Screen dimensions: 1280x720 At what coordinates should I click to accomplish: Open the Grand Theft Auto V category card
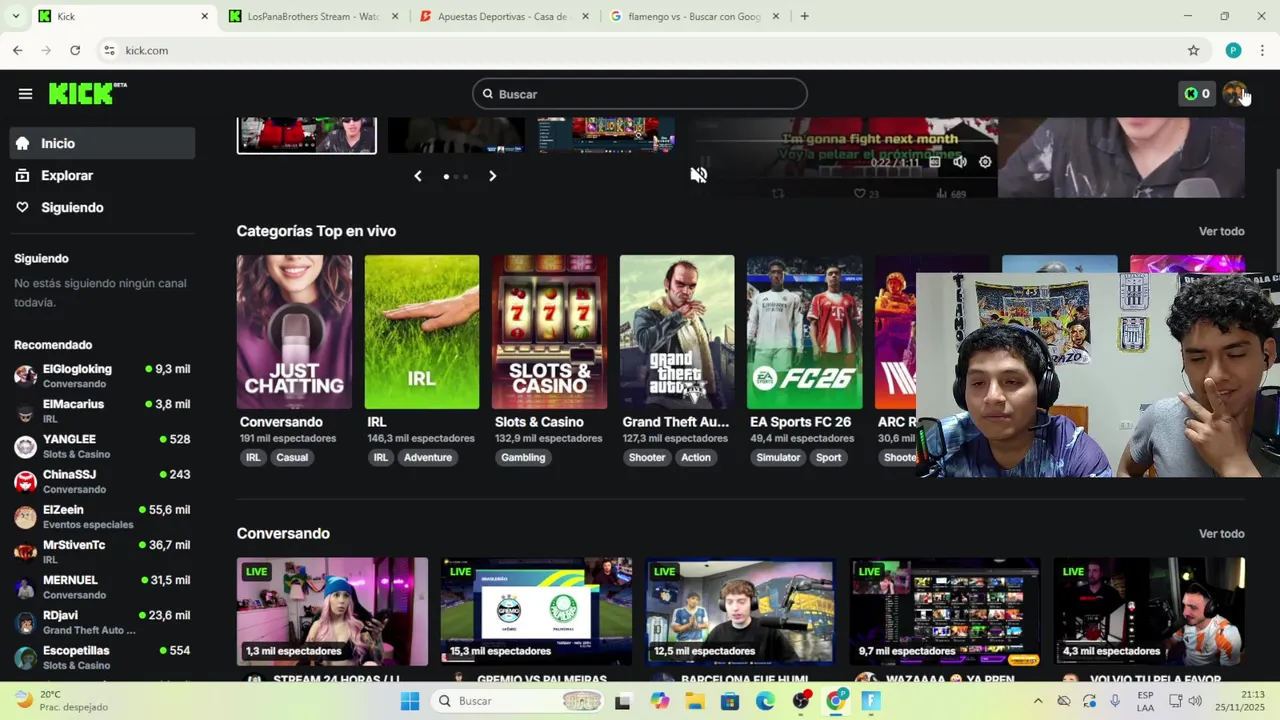click(677, 332)
